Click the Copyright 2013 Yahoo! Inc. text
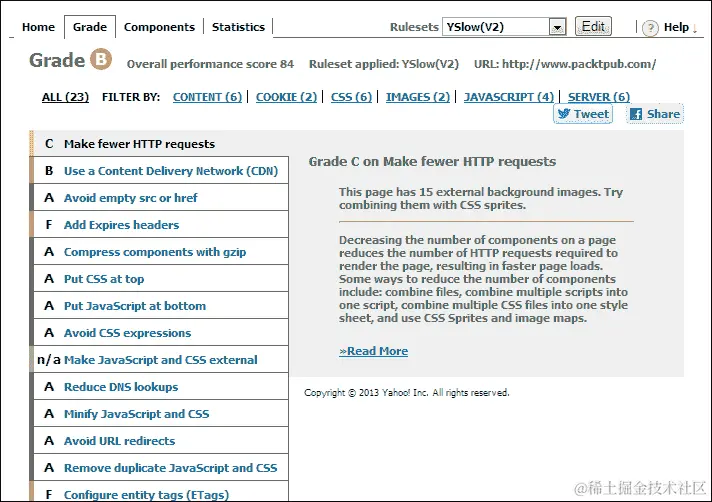The image size is (712, 502). pyautogui.click(x=407, y=393)
